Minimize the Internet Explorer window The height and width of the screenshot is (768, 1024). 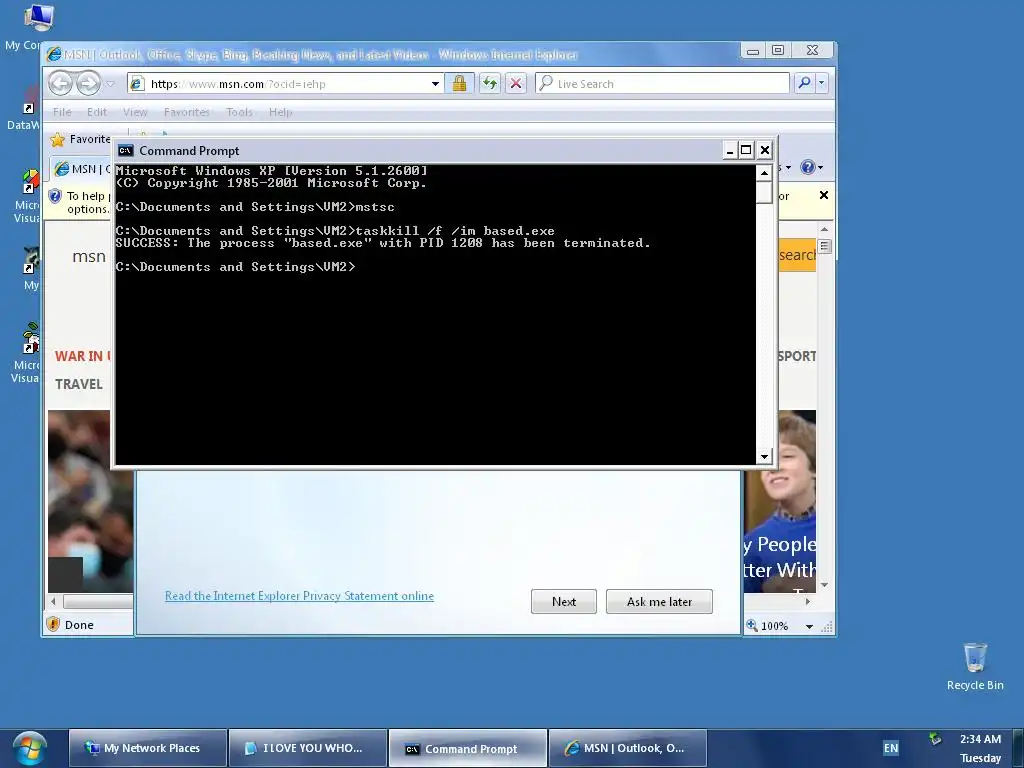click(x=753, y=50)
